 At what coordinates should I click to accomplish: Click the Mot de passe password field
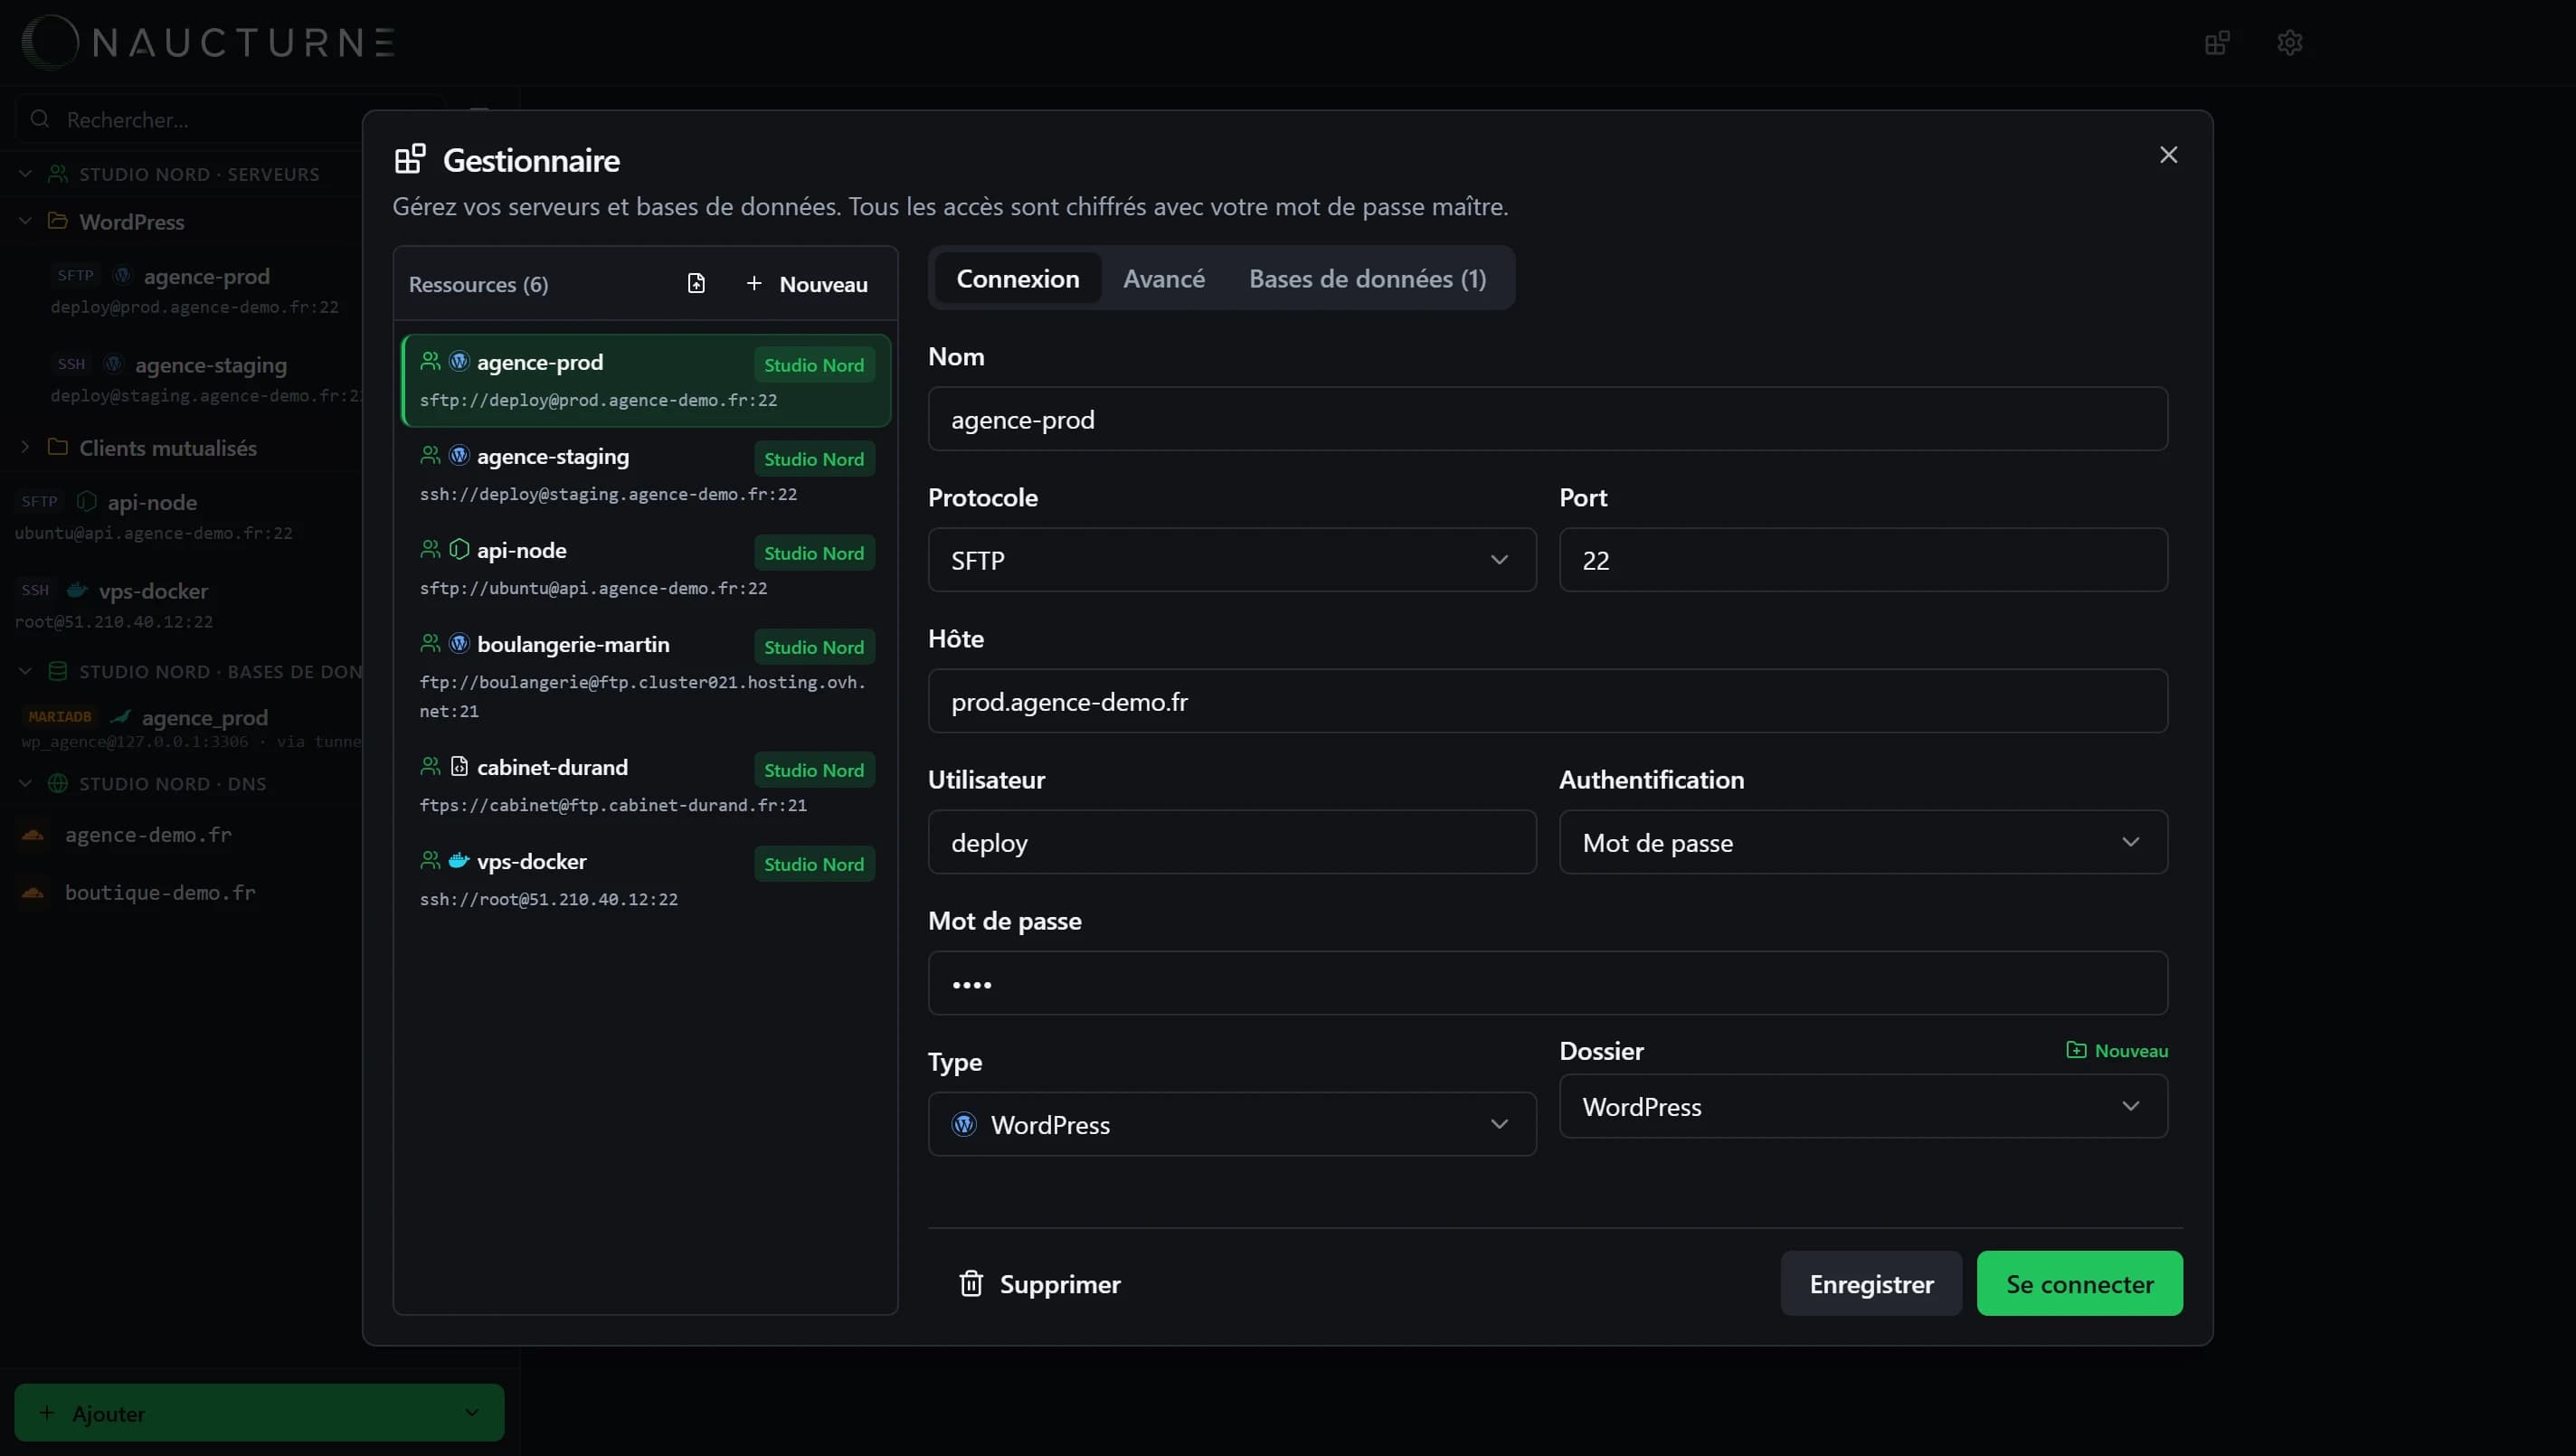pyautogui.click(x=1547, y=984)
